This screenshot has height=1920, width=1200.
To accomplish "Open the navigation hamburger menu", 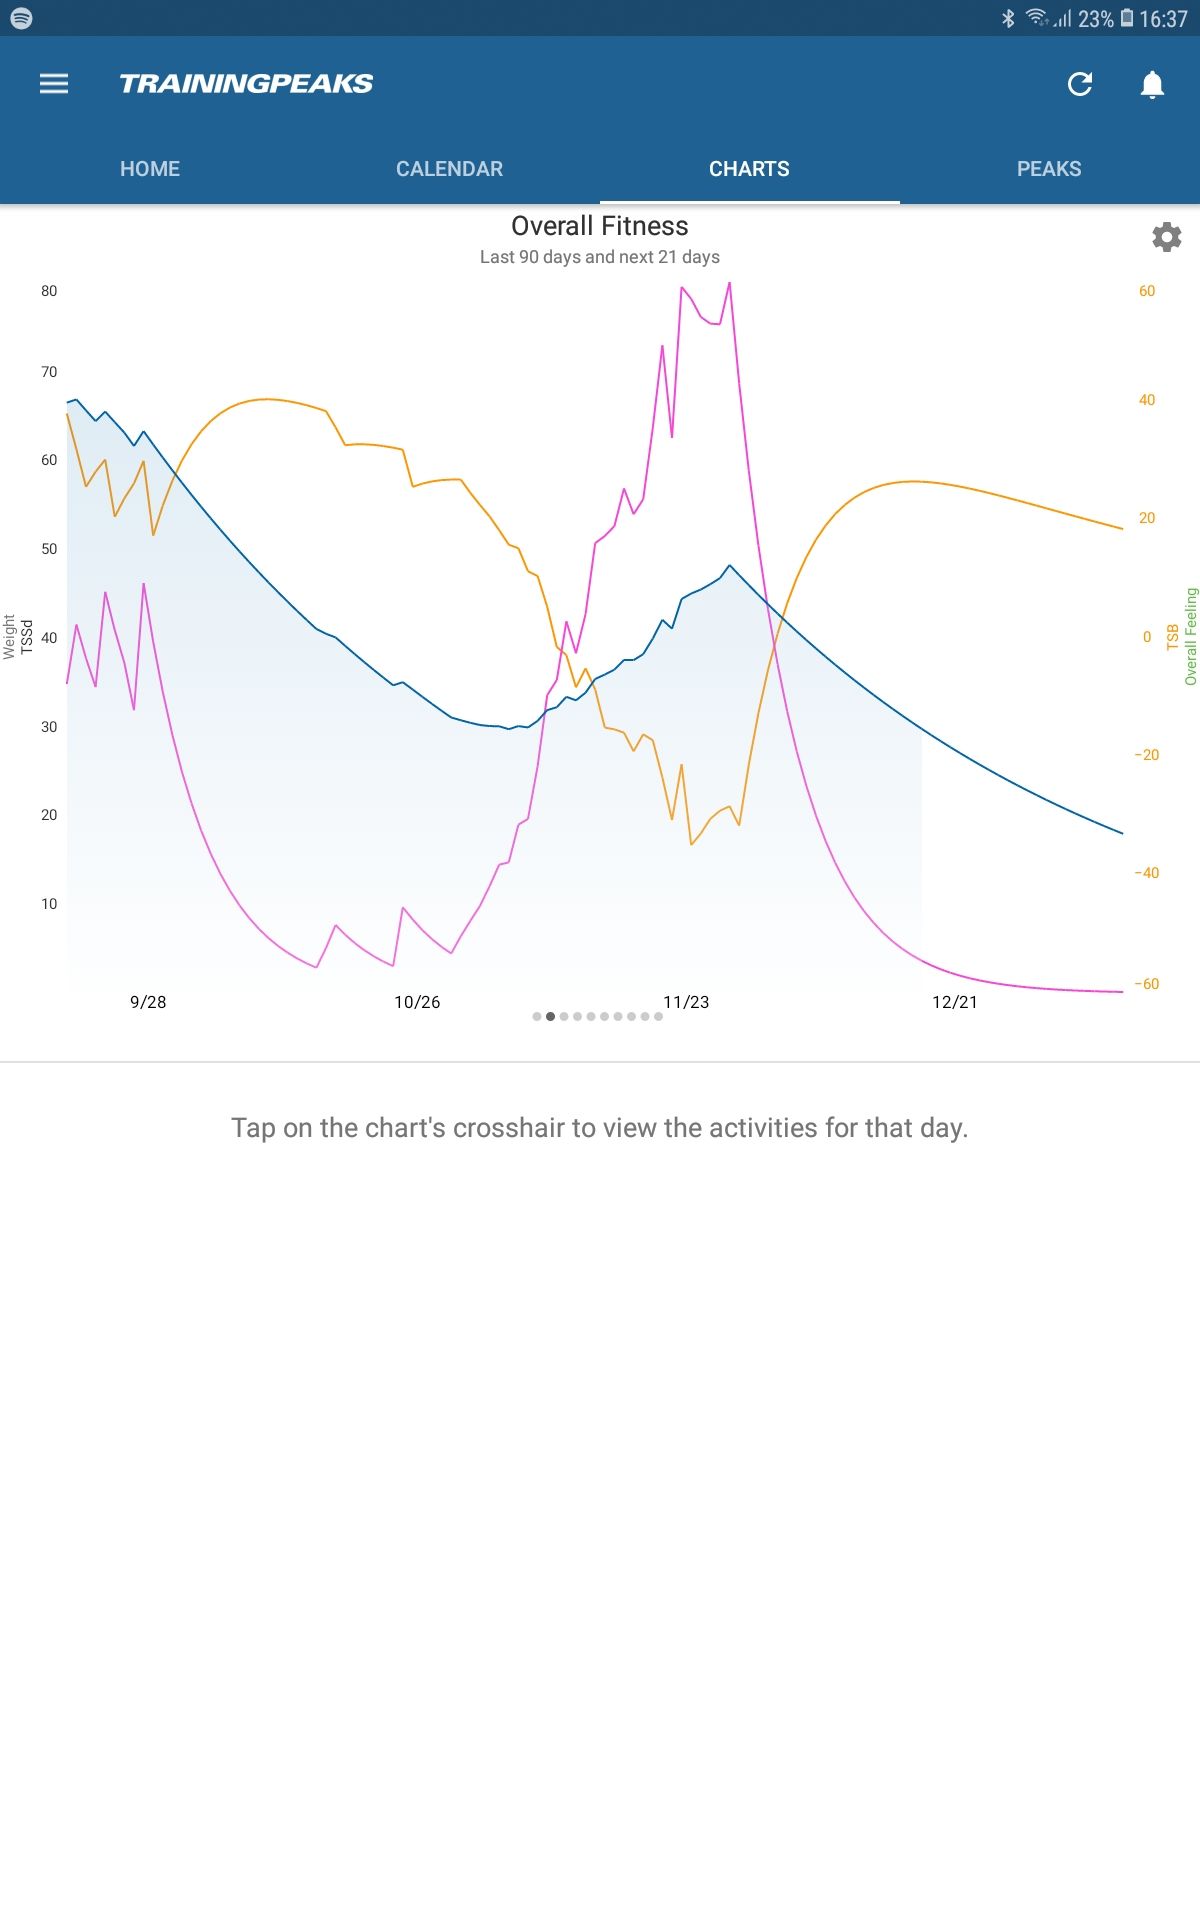I will click(53, 83).
